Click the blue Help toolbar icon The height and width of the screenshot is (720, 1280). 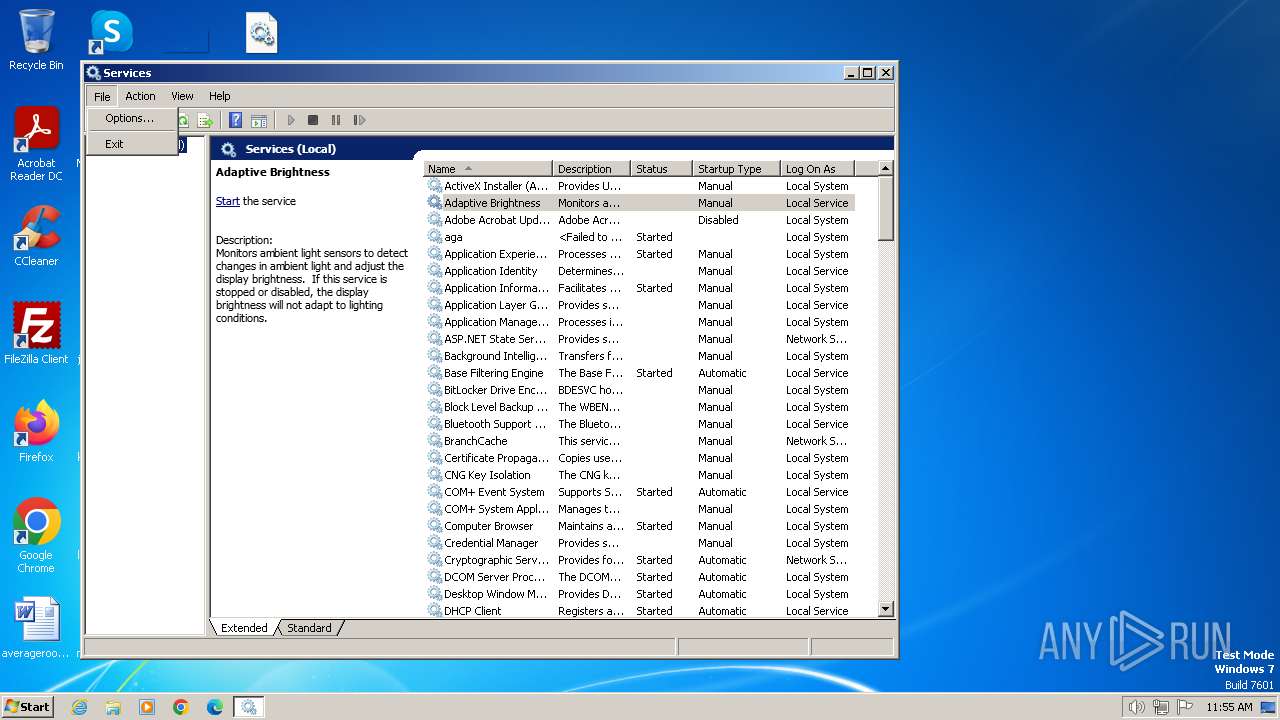tap(236, 120)
